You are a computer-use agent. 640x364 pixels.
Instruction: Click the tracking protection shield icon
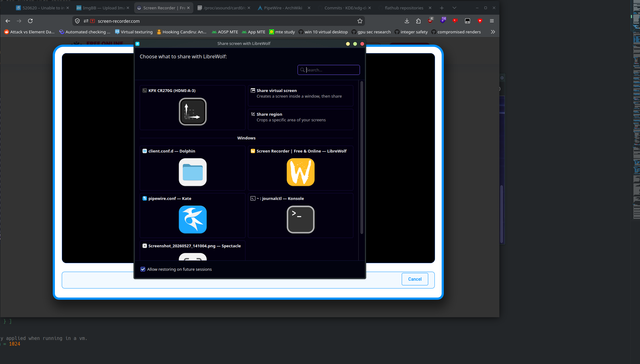coord(77,21)
